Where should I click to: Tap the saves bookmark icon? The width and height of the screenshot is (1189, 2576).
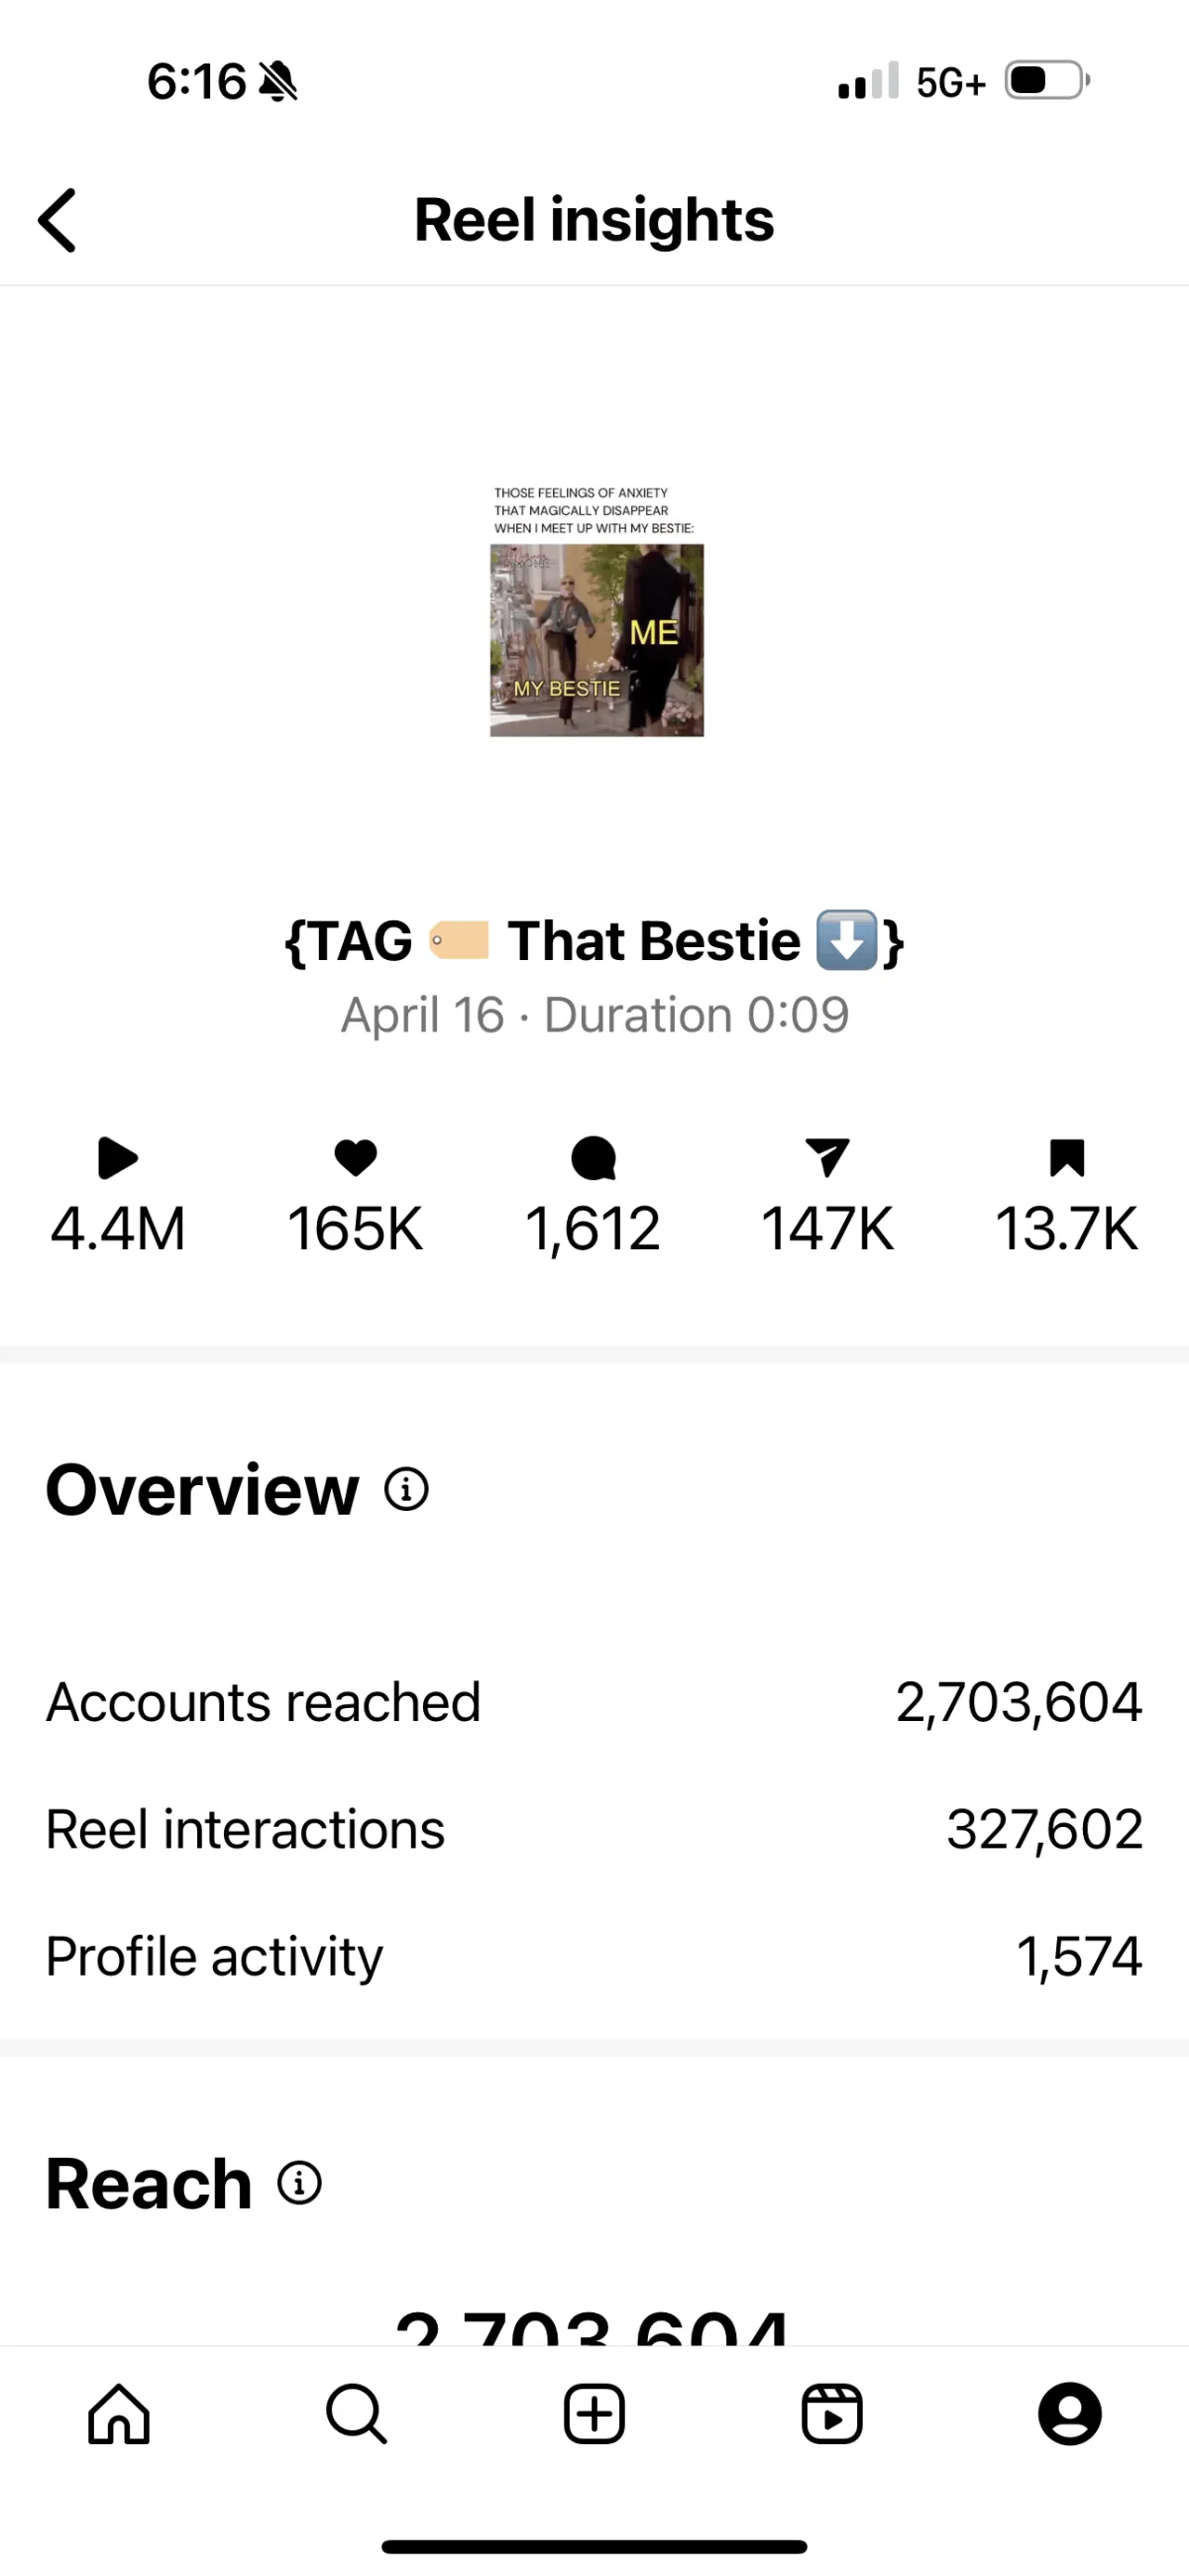tap(1066, 1158)
